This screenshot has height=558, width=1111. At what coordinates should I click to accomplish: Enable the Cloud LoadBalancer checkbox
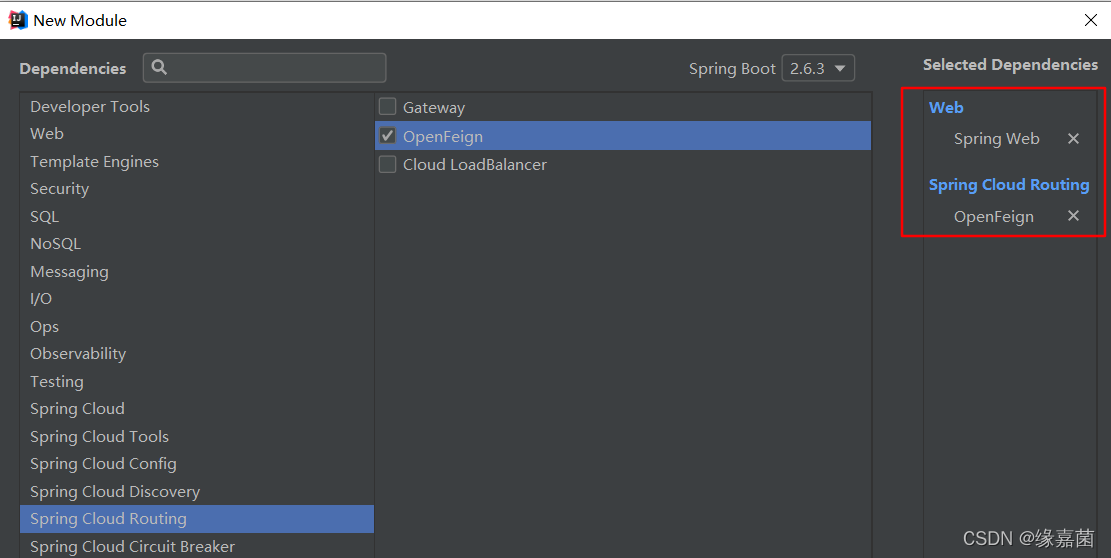(x=388, y=164)
